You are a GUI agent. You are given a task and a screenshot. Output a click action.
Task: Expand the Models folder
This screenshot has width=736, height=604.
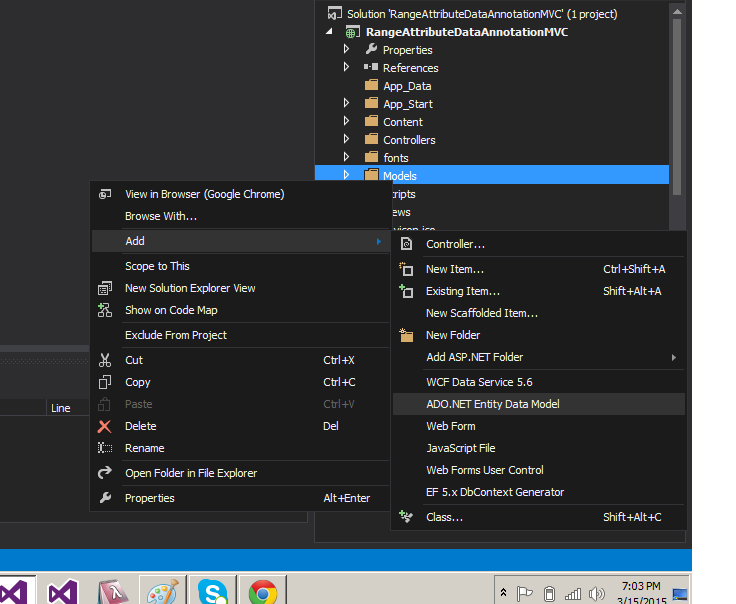pyautogui.click(x=346, y=175)
